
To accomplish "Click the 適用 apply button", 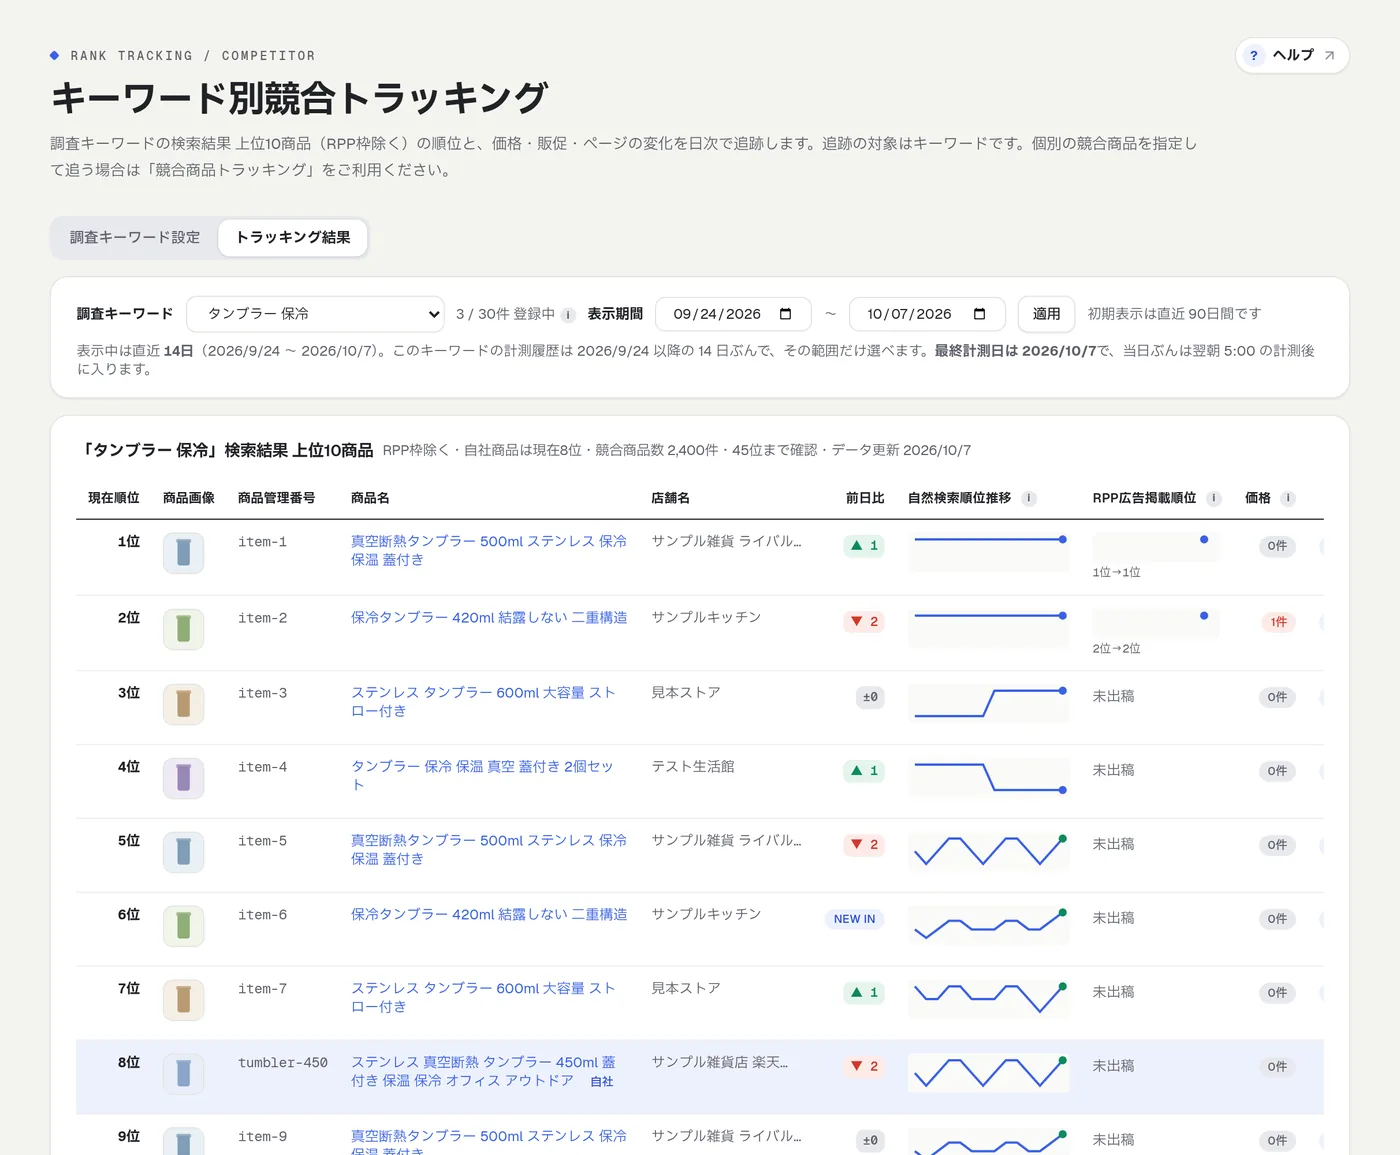I will (1046, 314).
